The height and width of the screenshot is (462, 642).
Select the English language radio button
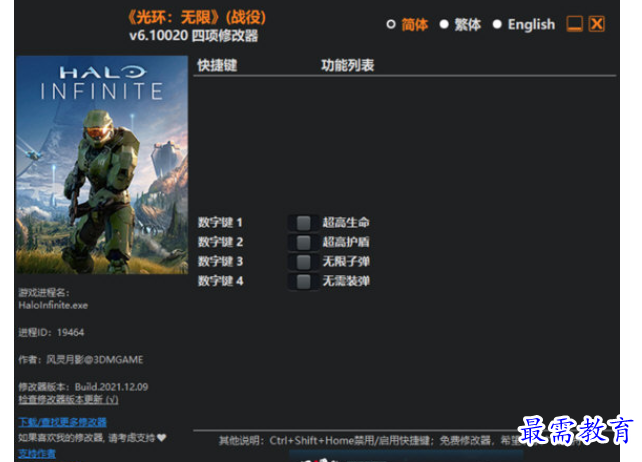coord(497,25)
